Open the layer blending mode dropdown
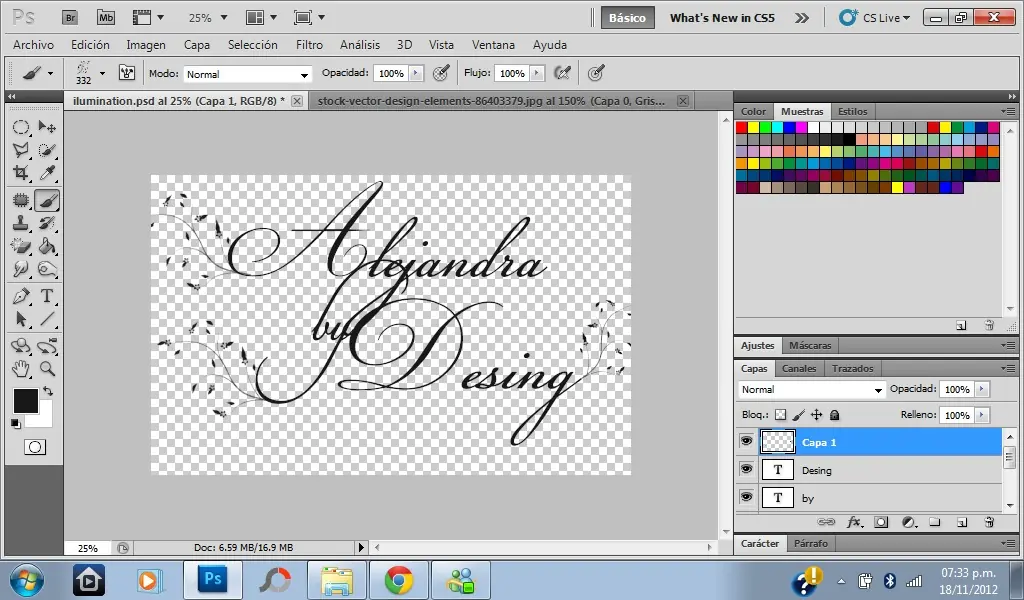The image size is (1024, 600). point(811,390)
